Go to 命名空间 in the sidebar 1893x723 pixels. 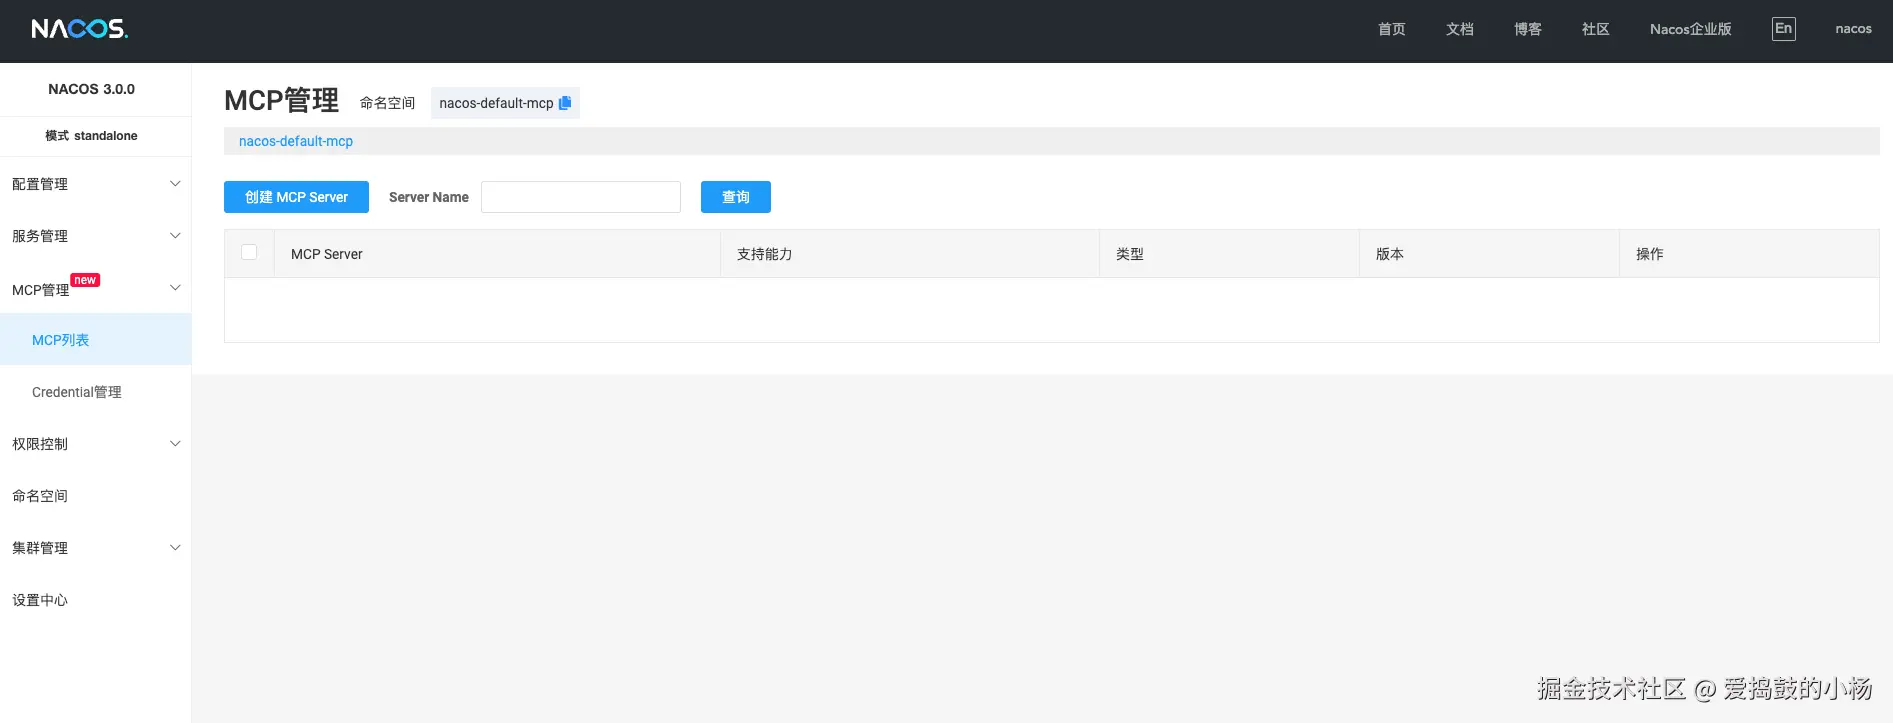click(x=95, y=496)
